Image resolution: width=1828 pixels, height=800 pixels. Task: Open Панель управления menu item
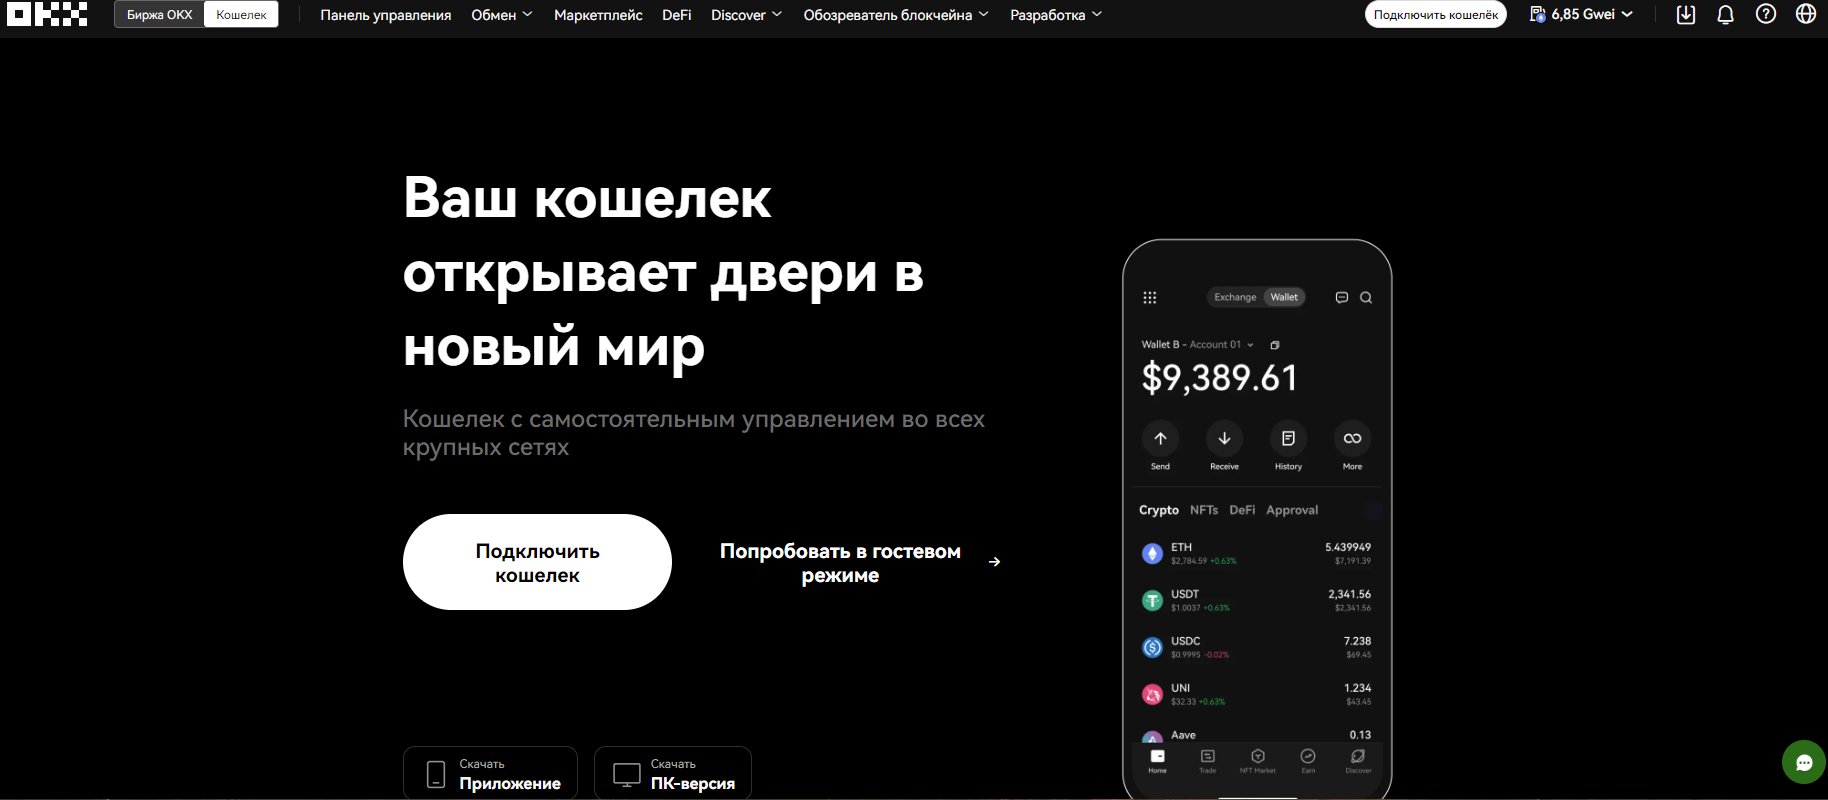(x=386, y=15)
